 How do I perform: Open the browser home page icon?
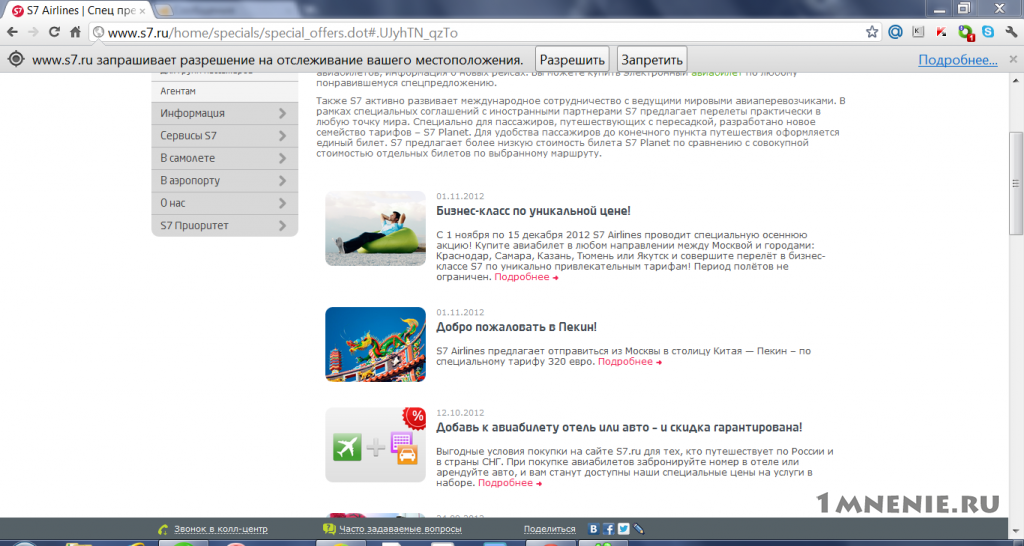76,32
